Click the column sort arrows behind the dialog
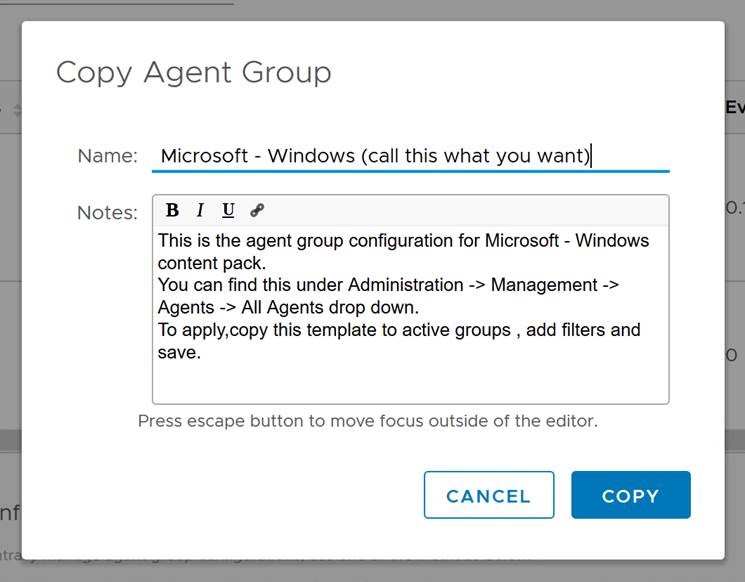Viewport: 745px width, 582px height. click(x=15, y=108)
